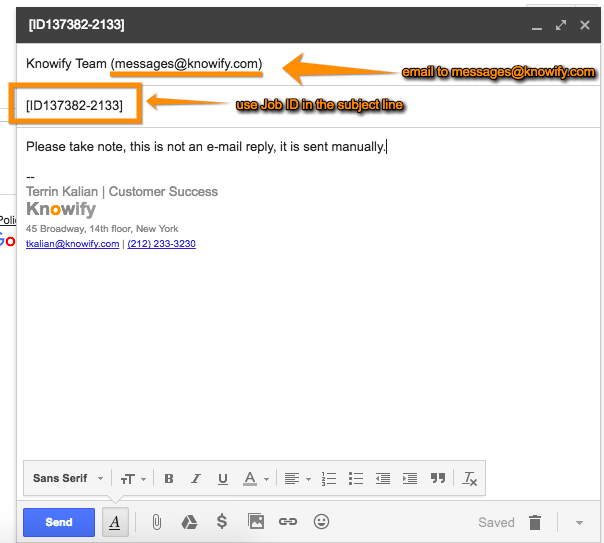This screenshot has height=543, width=604.
Task: Send the email with the Send button
Action: [x=59, y=522]
